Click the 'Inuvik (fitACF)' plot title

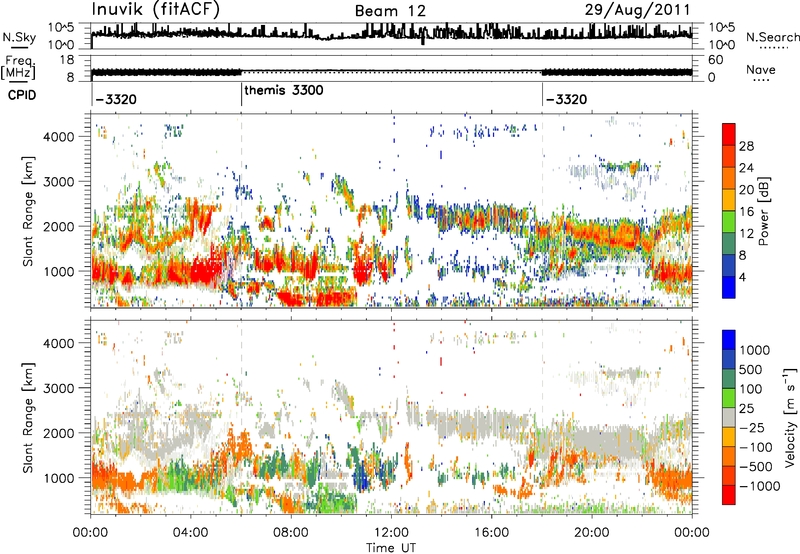tap(156, 10)
